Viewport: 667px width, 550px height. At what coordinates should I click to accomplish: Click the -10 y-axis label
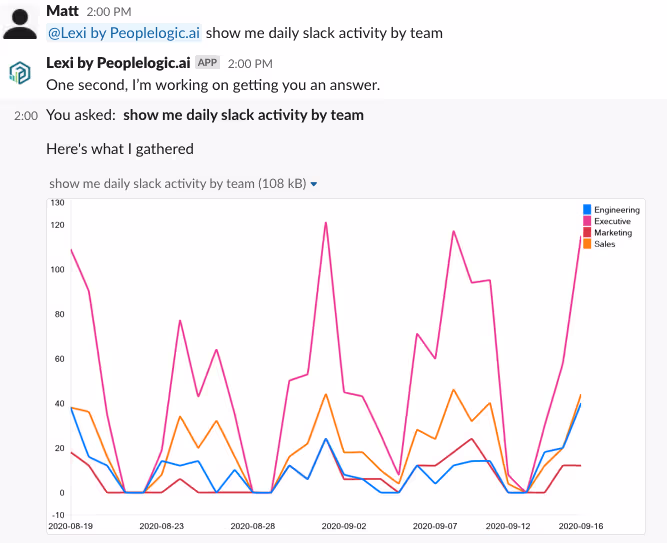click(x=57, y=515)
